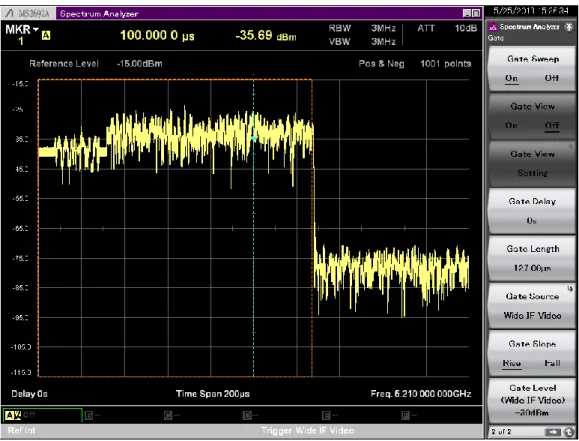Click the Anritsu MS2692A logo in title bar

[x=28, y=14]
